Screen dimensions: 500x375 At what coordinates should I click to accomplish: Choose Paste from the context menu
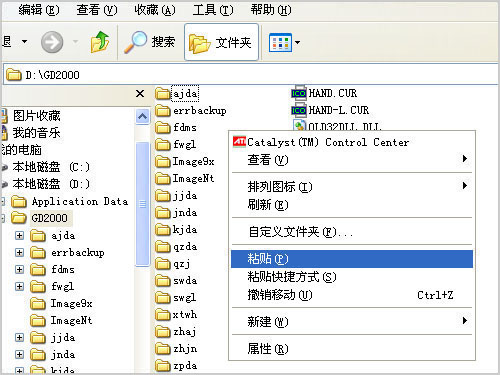[x=352, y=259]
